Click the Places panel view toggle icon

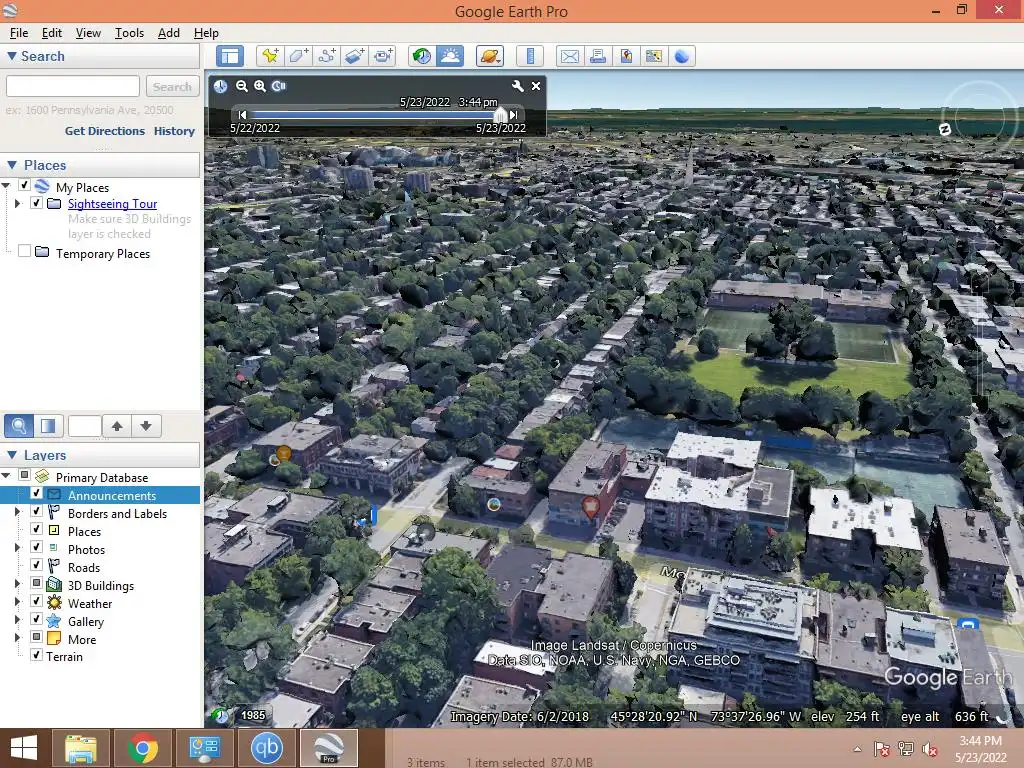point(48,426)
